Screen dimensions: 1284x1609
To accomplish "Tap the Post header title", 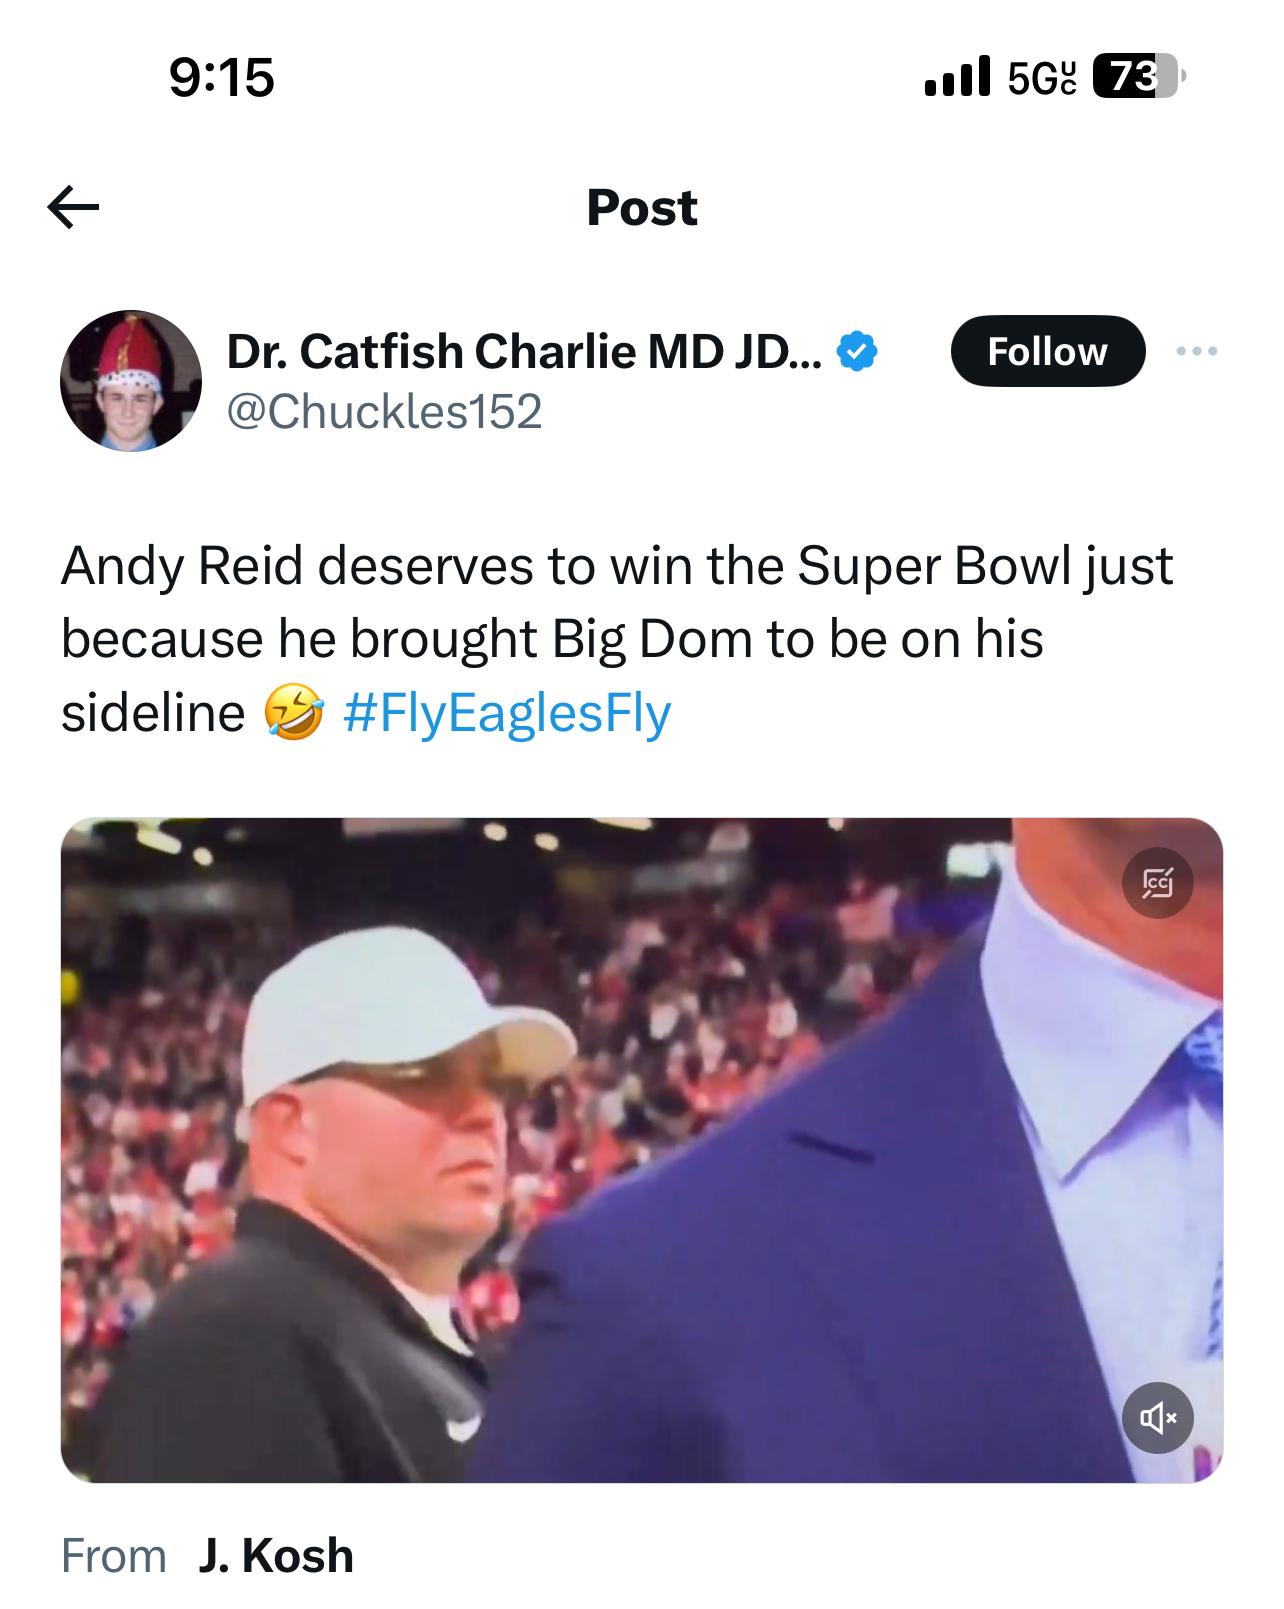I will tap(642, 208).
